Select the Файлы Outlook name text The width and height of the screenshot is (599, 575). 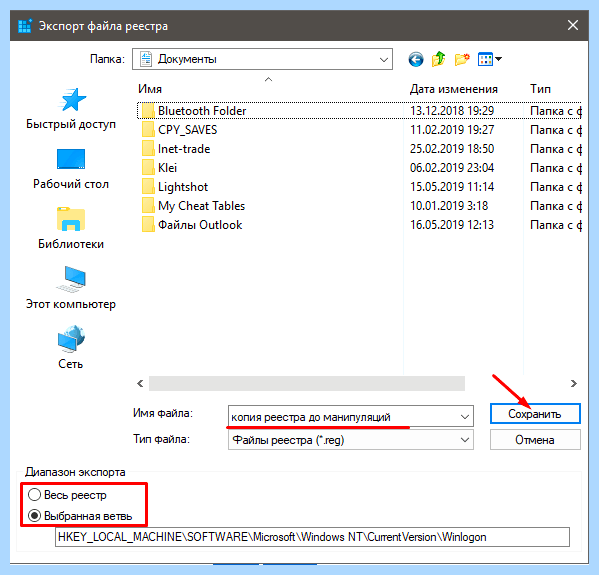pyautogui.click(x=200, y=225)
